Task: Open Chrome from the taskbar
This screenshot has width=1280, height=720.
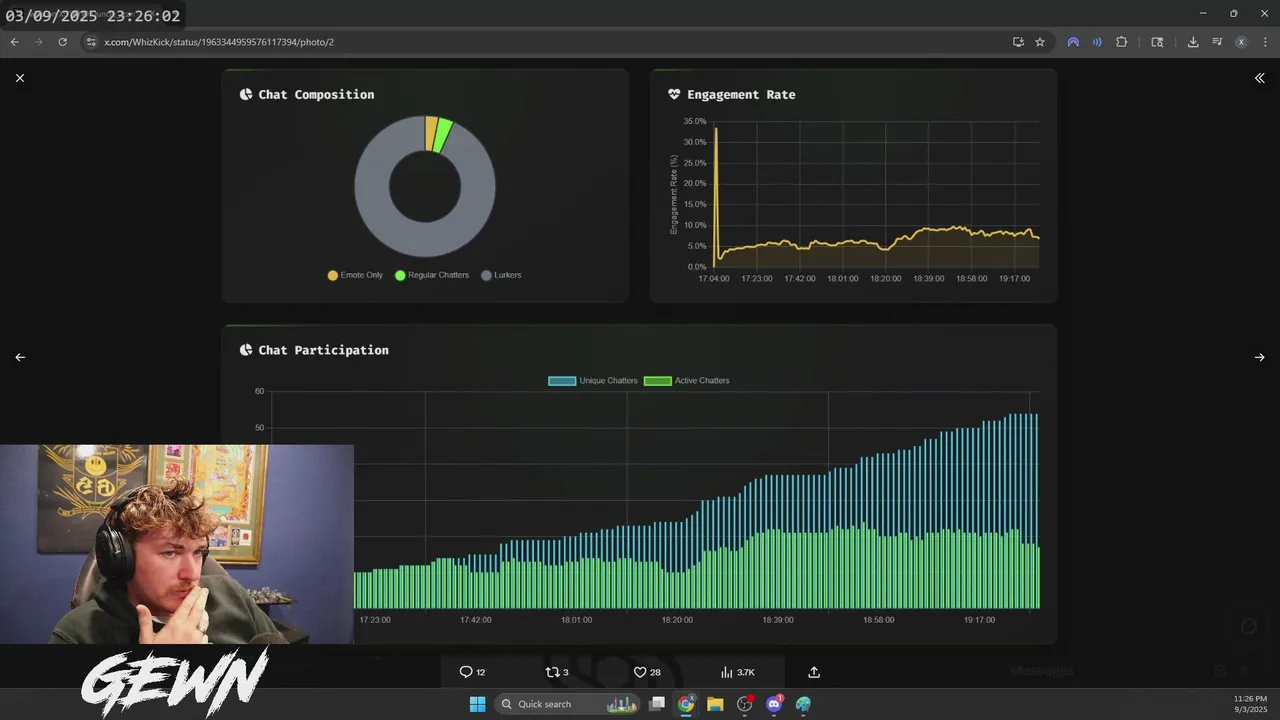Action: [x=686, y=704]
